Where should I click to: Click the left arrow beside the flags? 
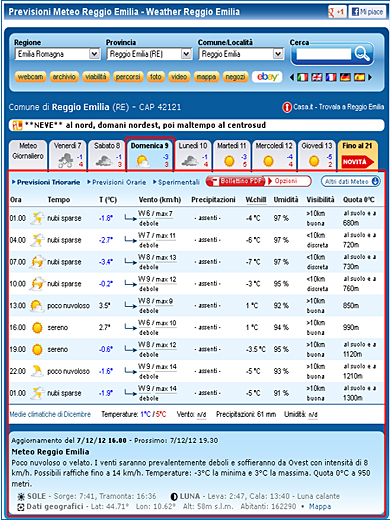point(292,77)
